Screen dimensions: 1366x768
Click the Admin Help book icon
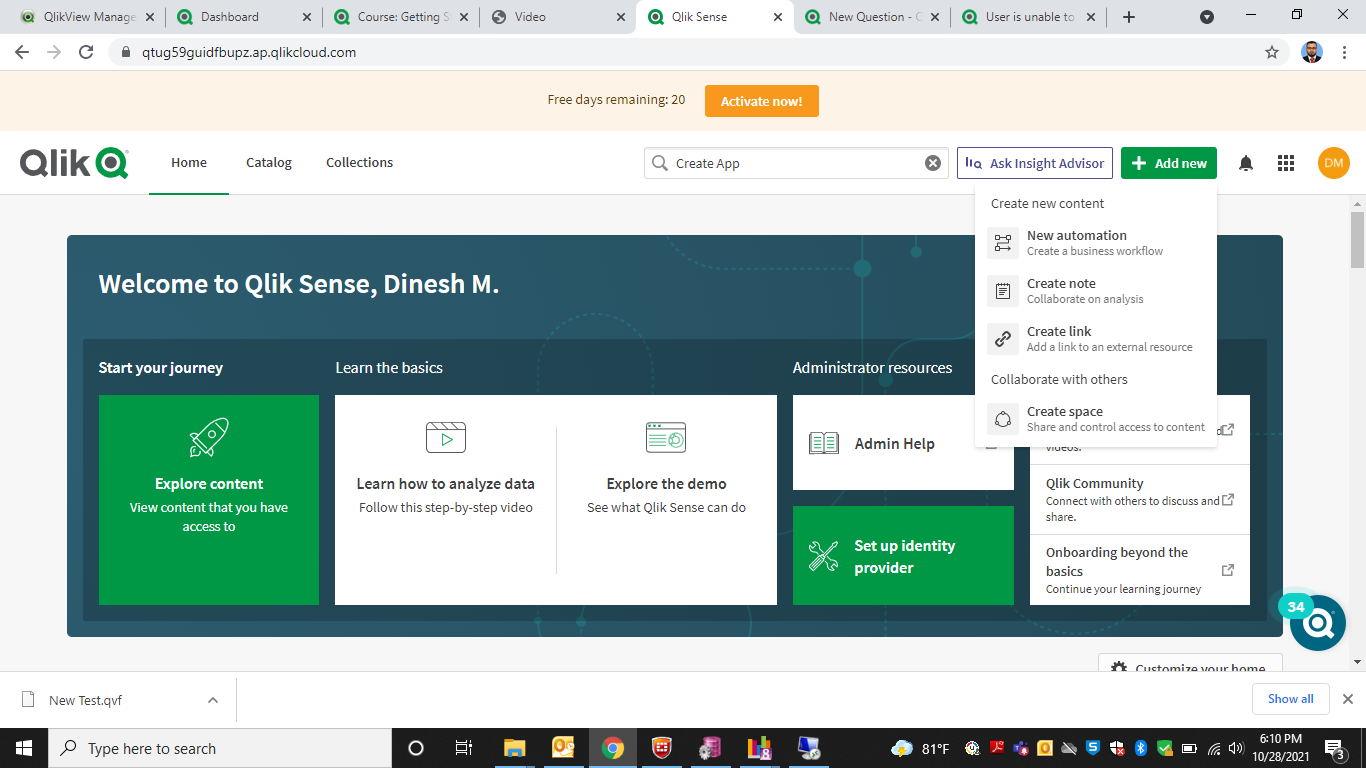[824, 443]
